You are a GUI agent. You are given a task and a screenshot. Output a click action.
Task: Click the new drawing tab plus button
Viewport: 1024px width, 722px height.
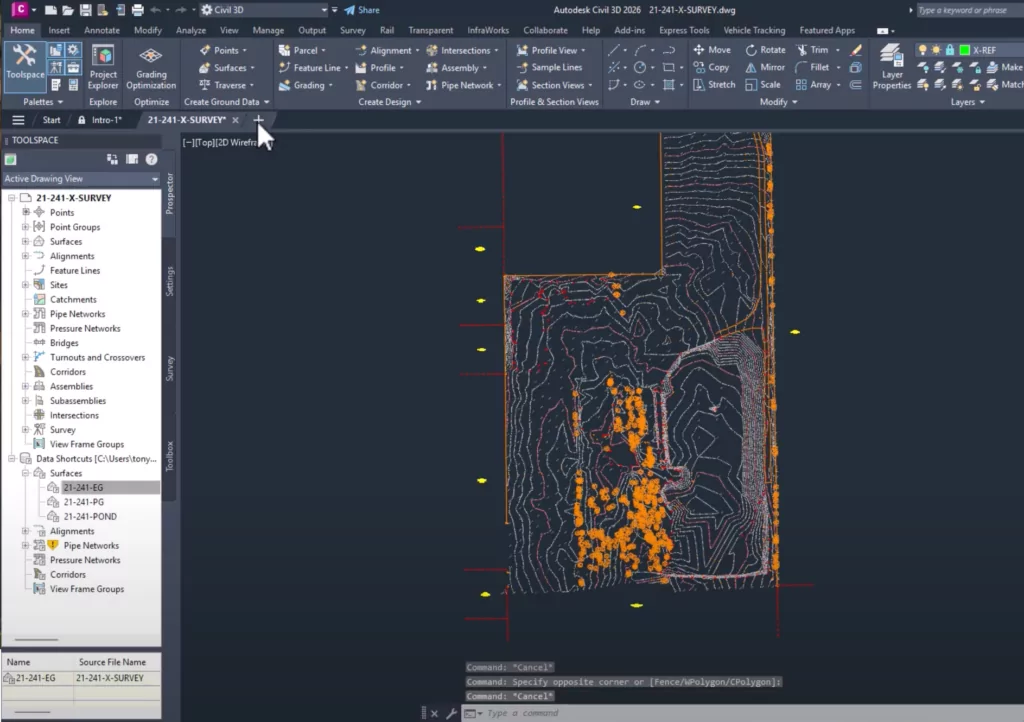click(x=259, y=120)
